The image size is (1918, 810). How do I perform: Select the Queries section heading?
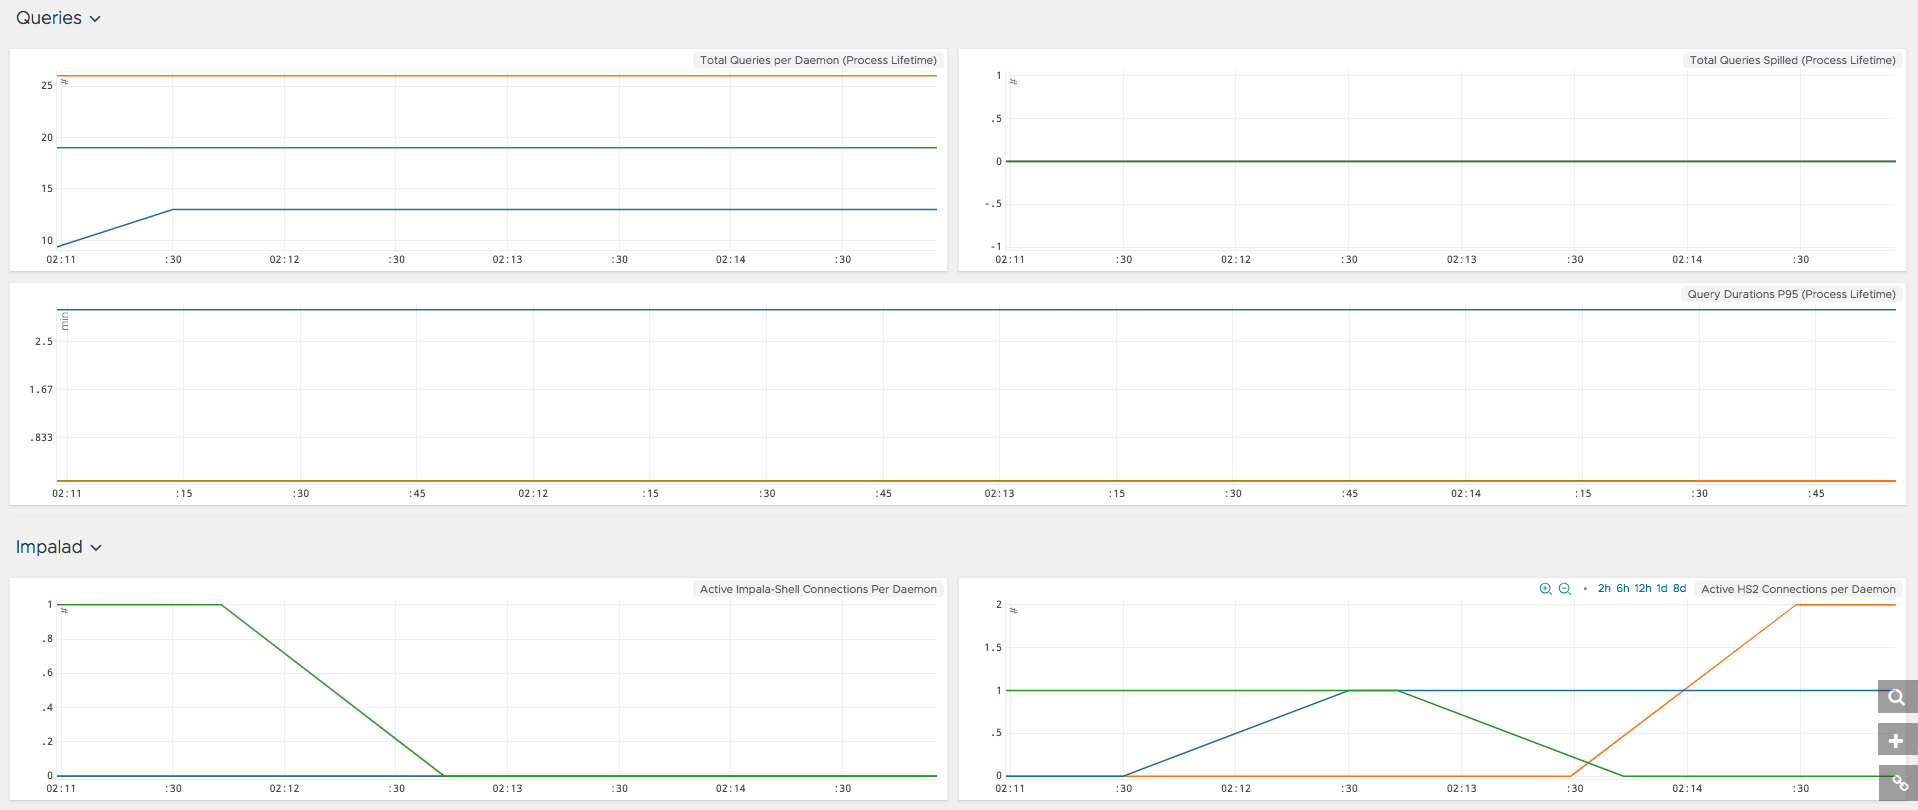49,18
